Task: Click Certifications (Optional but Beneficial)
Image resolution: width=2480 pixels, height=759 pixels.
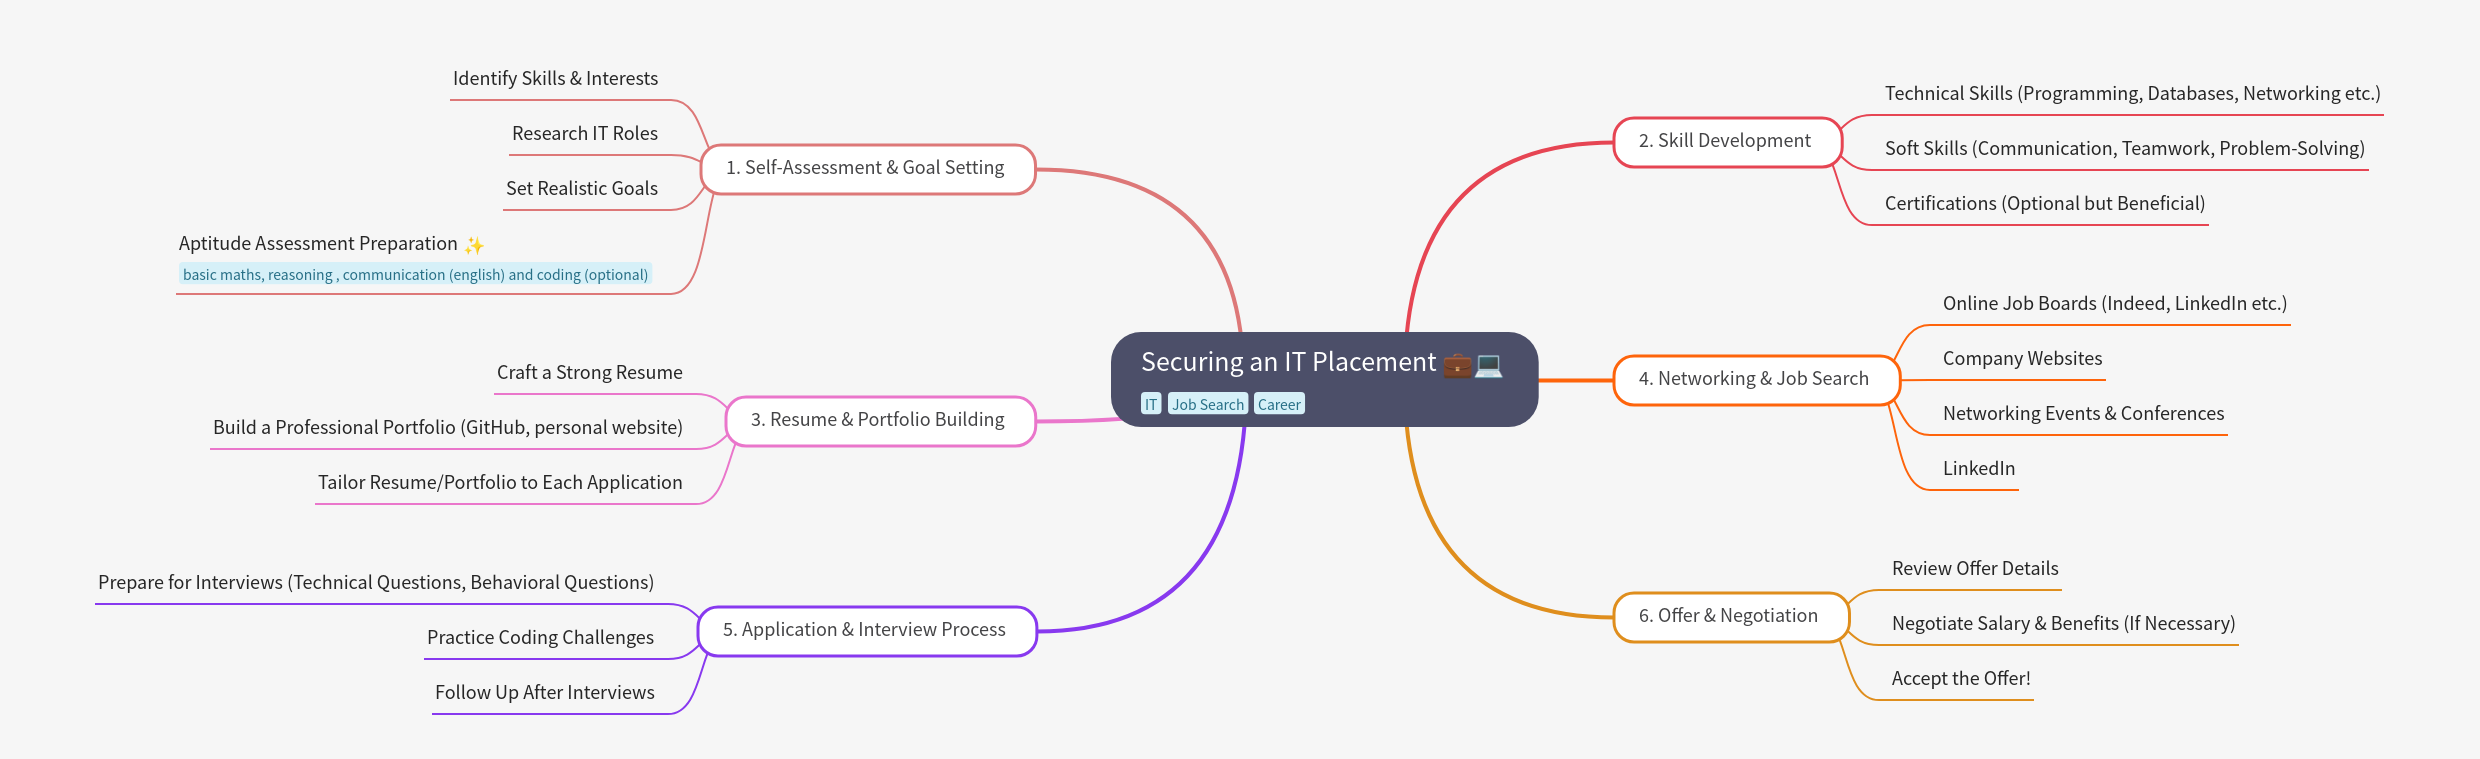Action: (2045, 204)
